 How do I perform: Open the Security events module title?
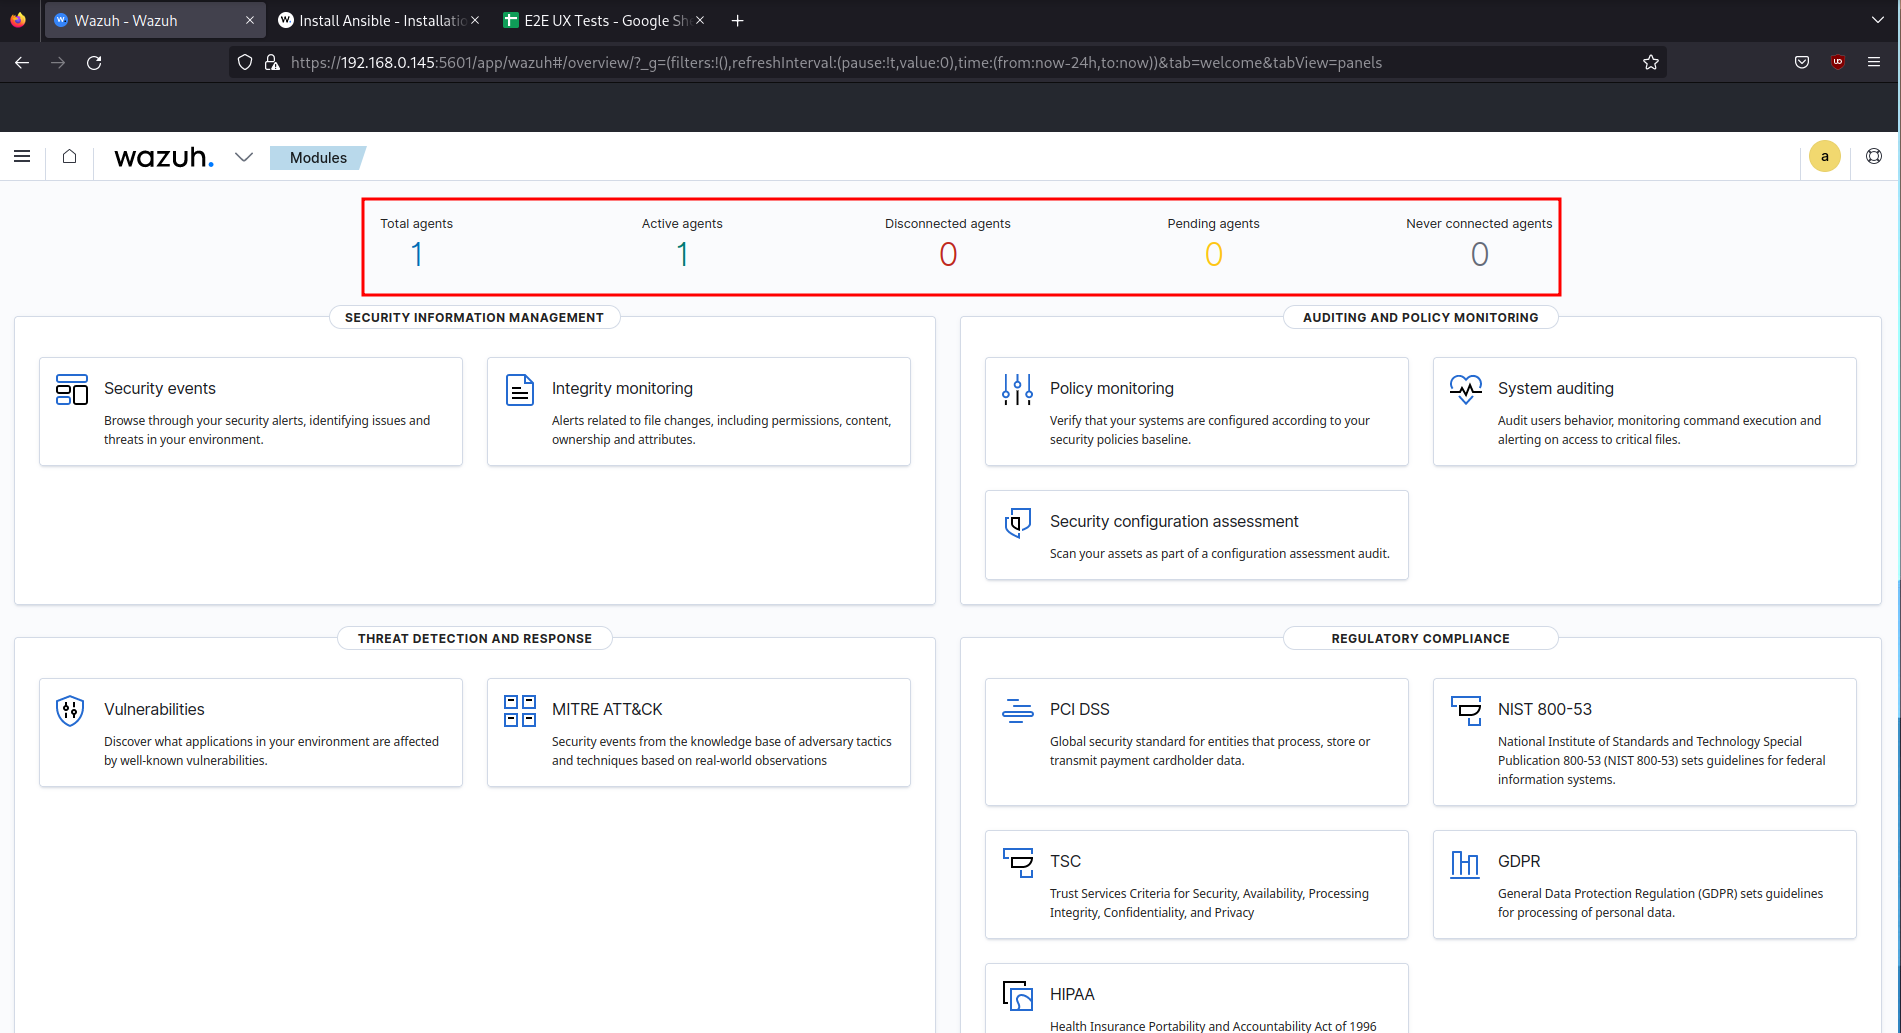(160, 388)
